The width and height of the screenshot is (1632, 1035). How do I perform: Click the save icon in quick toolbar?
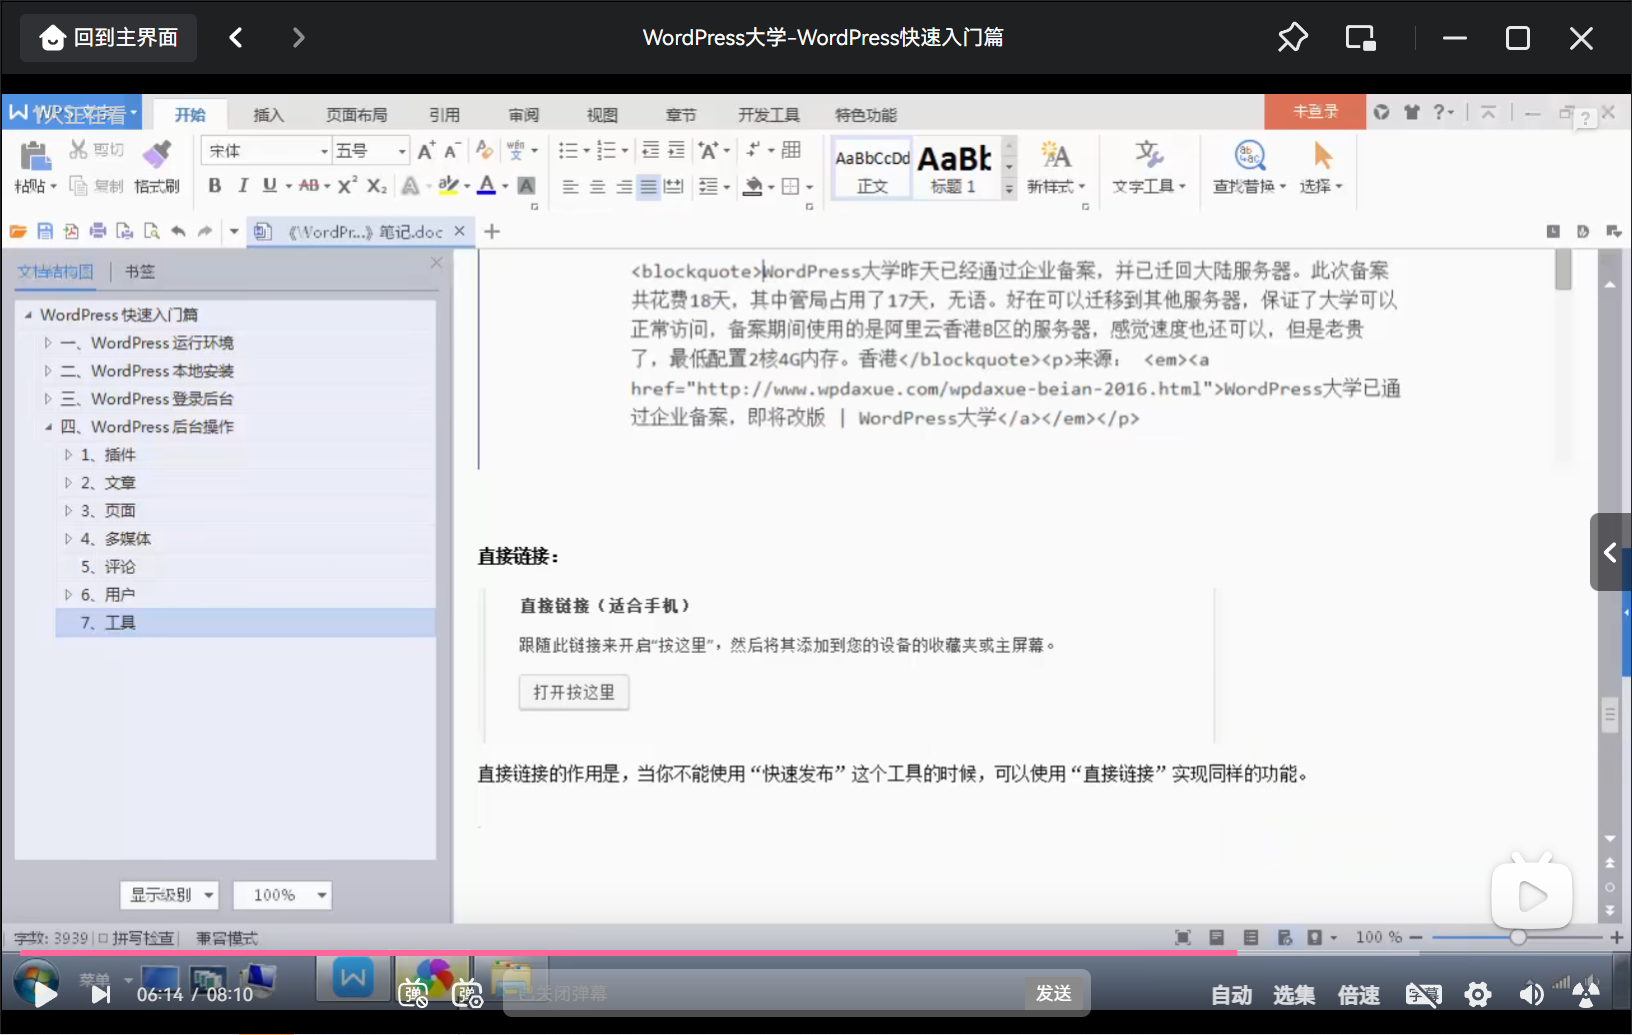45,232
